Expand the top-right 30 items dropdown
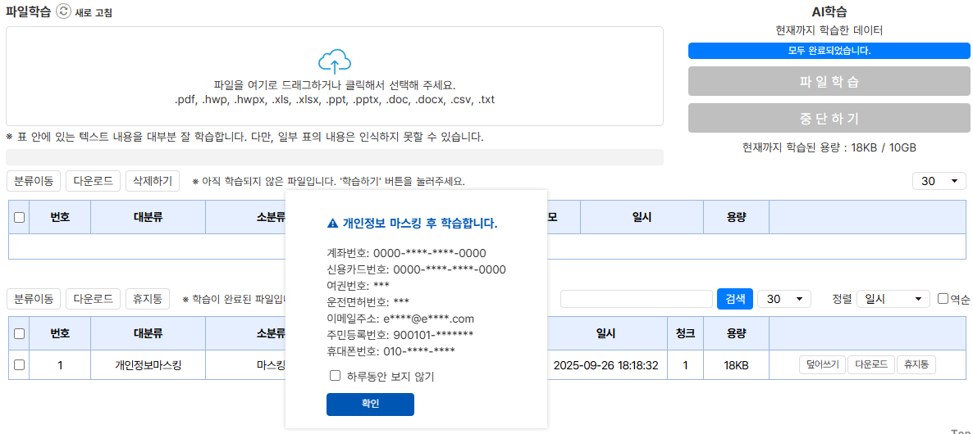This screenshot has width=973, height=434. click(938, 181)
